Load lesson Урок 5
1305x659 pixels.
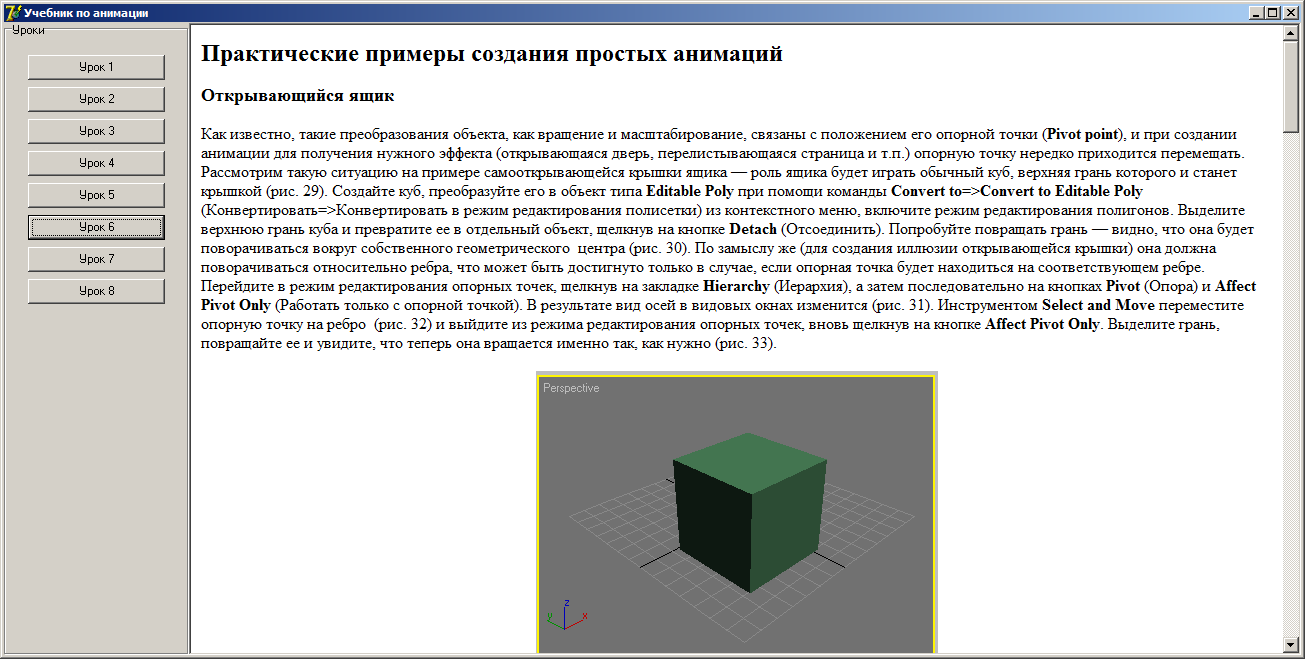tap(96, 195)
